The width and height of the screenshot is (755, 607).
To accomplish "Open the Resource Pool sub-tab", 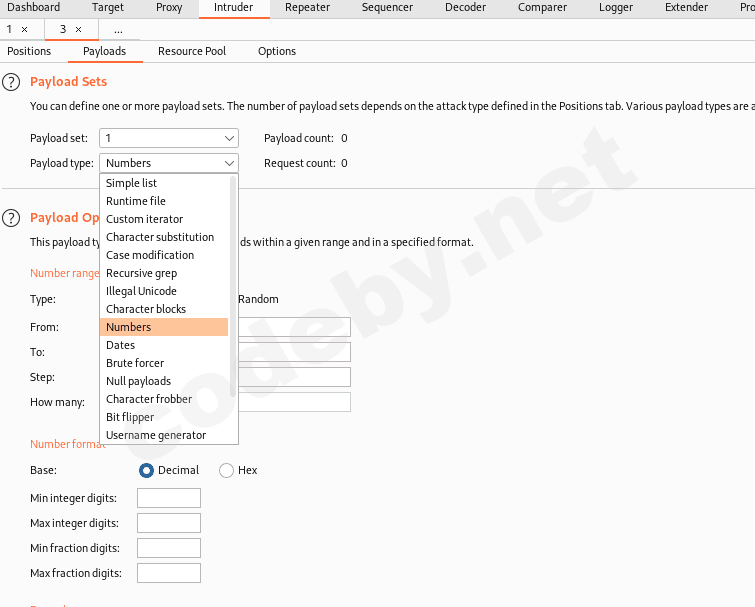I will (192, 51).
